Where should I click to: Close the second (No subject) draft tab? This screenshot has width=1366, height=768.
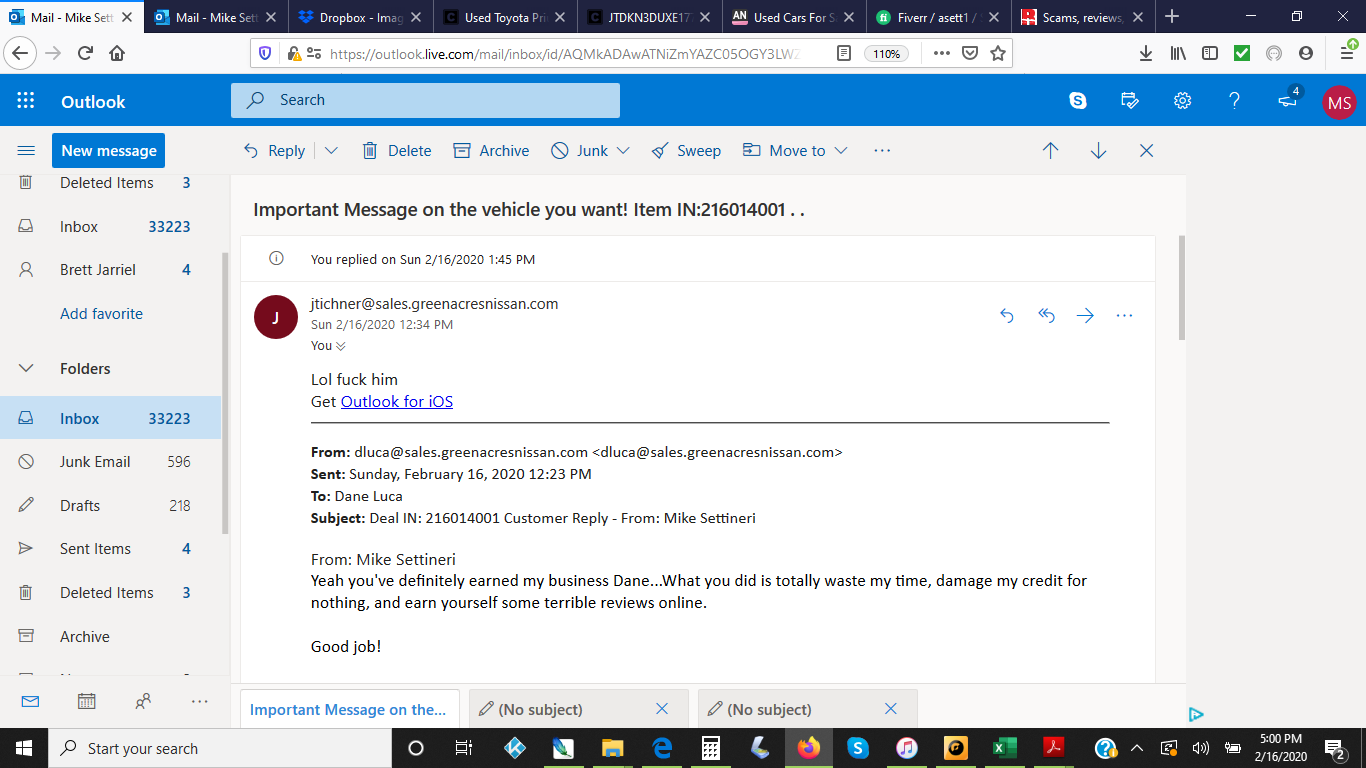pos(891,709)
